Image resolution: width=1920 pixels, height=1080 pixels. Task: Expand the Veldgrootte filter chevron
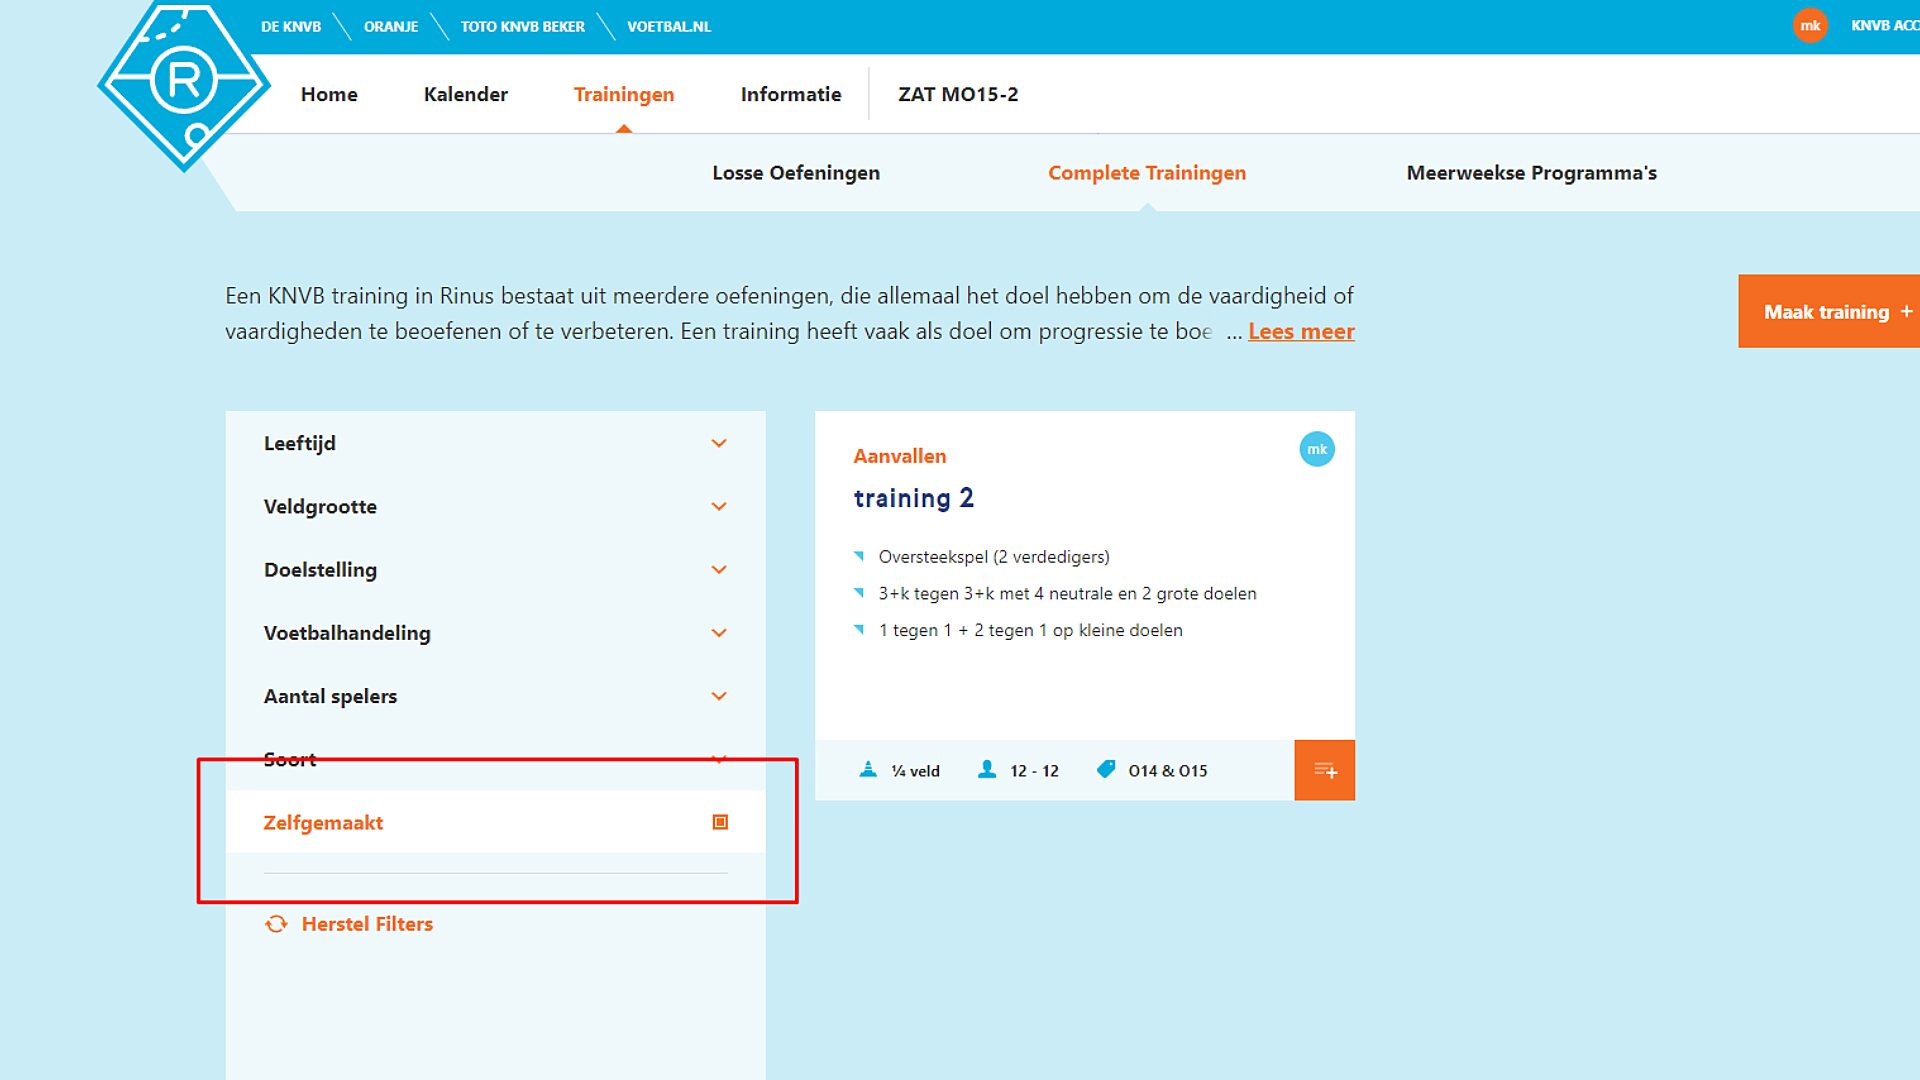click(718, 507)
